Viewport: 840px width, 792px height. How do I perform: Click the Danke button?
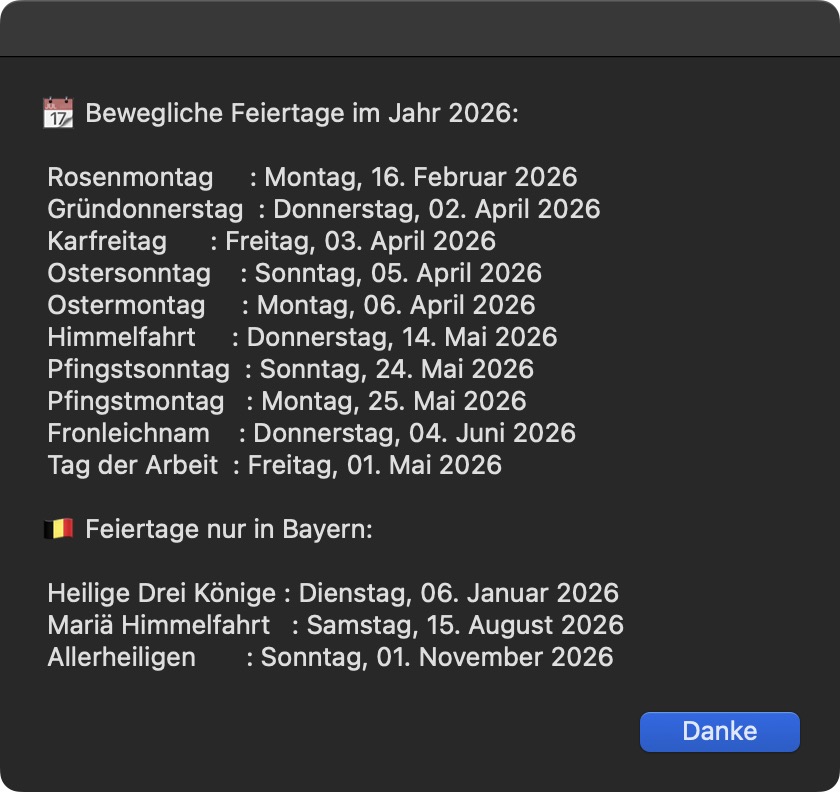point(719,731)
